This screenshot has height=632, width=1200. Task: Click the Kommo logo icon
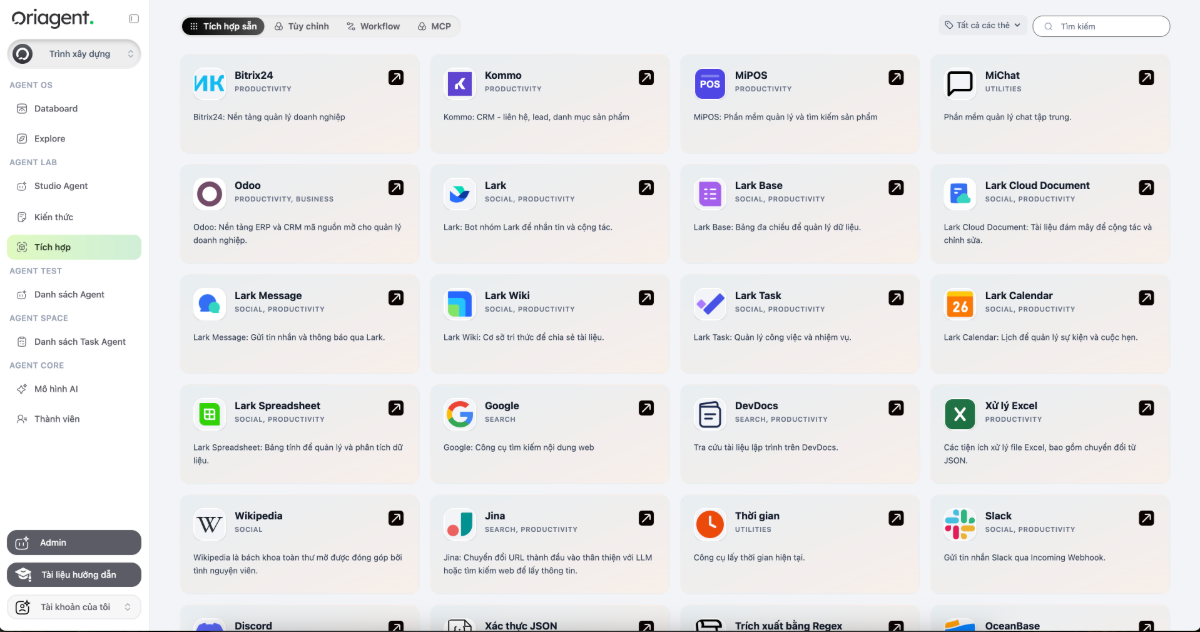click(460, 84)
